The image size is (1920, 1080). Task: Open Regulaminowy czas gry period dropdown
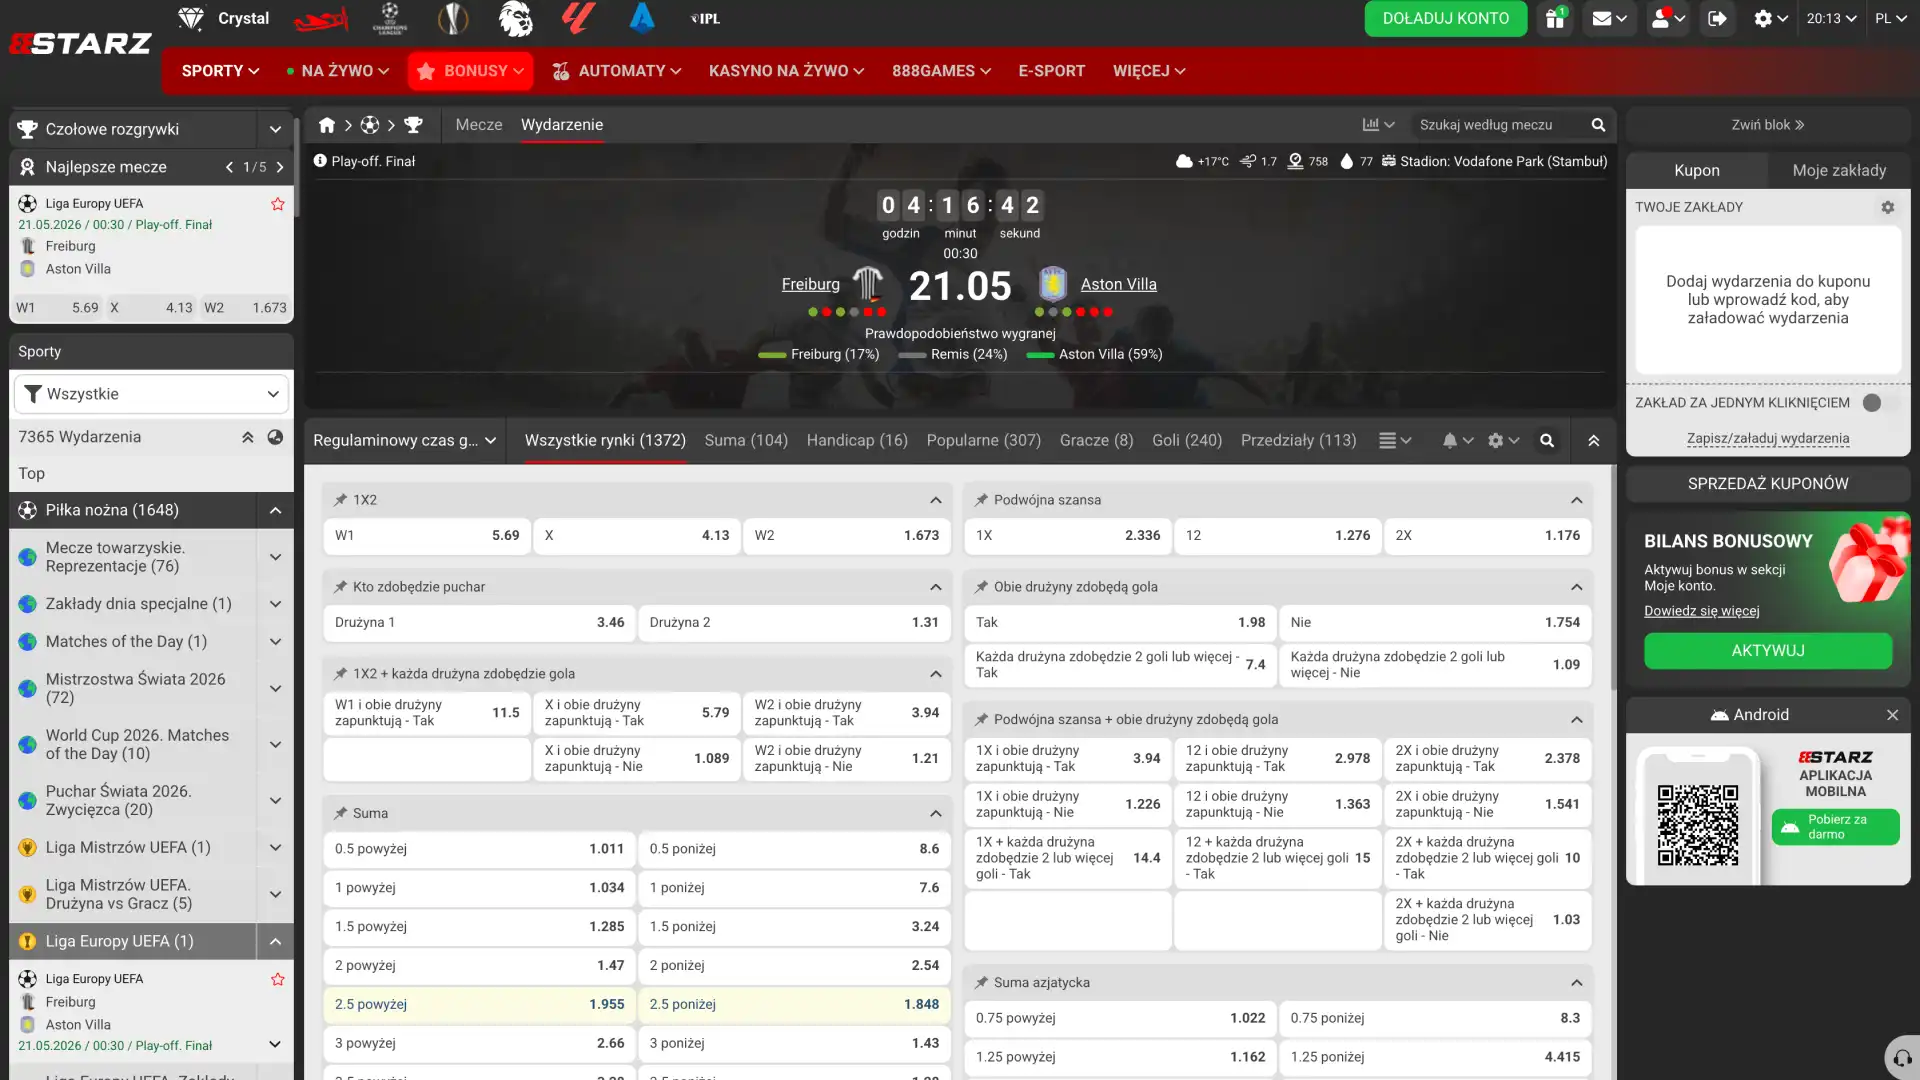[405, 440]
